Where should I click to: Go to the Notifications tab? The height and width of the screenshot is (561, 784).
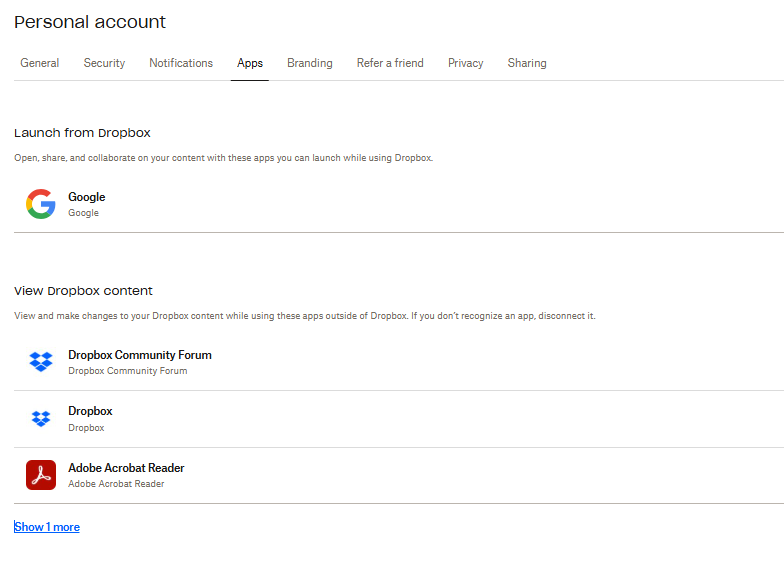pos(181,63)
